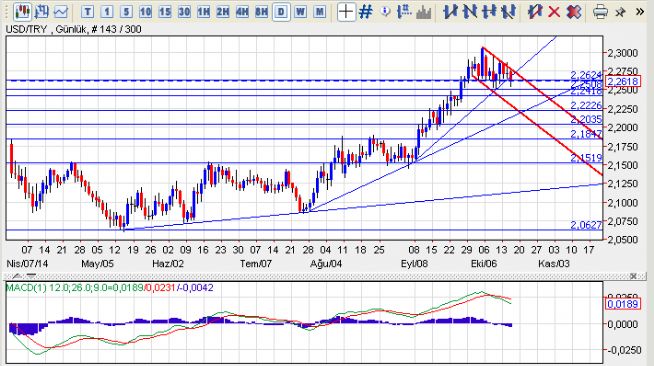Delete selected drawing with red X

tap(554, 12)
